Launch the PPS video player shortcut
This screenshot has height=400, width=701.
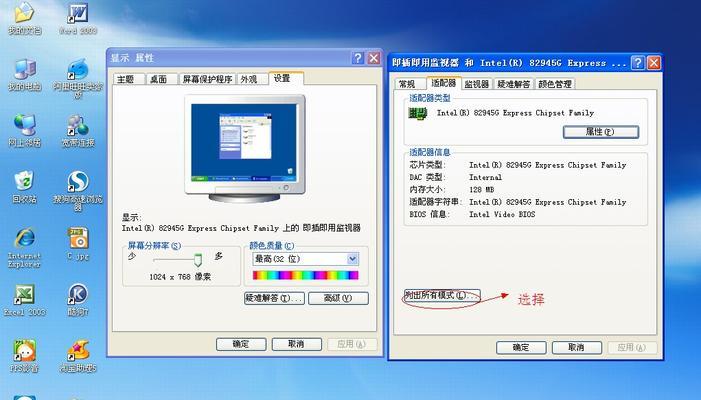(25, 350)
